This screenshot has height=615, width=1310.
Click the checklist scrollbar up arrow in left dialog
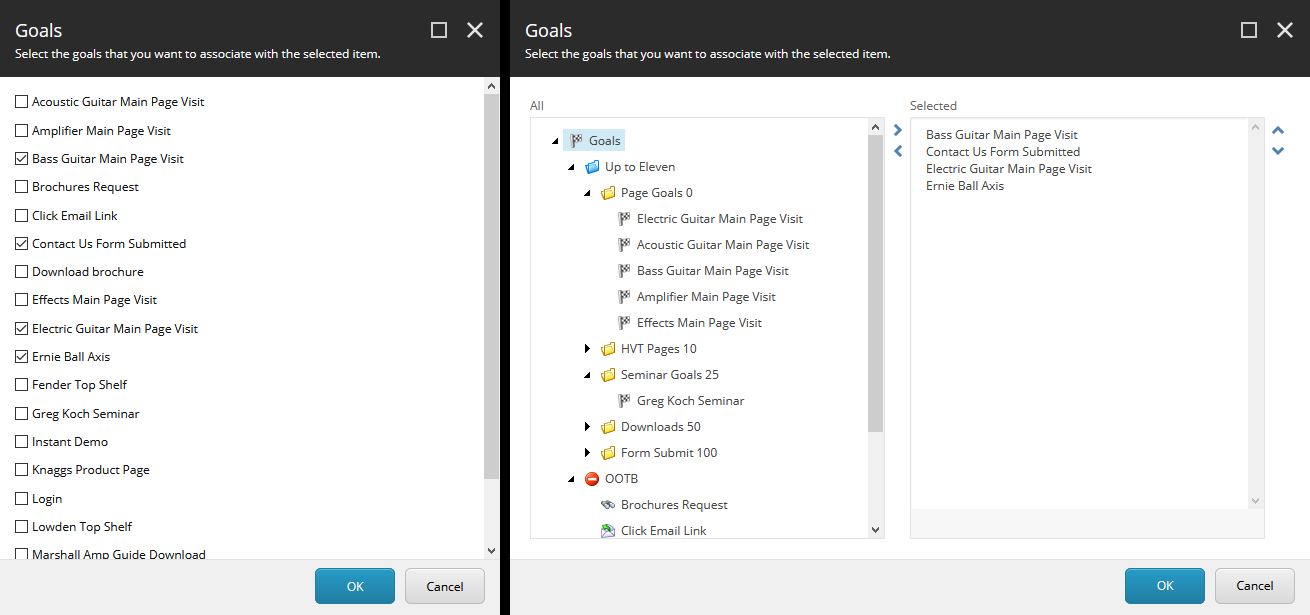[x=491, y=87]
